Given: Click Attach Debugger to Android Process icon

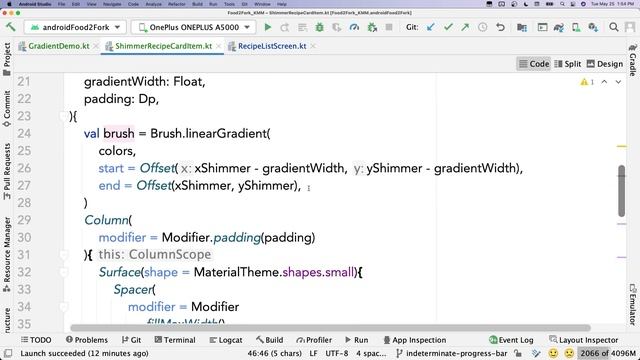Looking at the screenshot, I should (x=372, y=27).
